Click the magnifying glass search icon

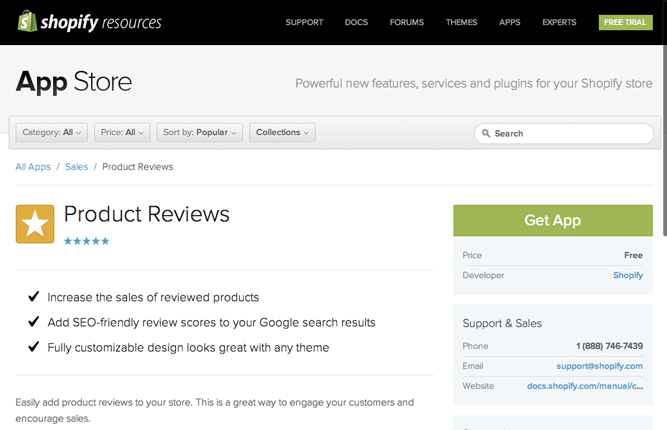pos(486,133)
